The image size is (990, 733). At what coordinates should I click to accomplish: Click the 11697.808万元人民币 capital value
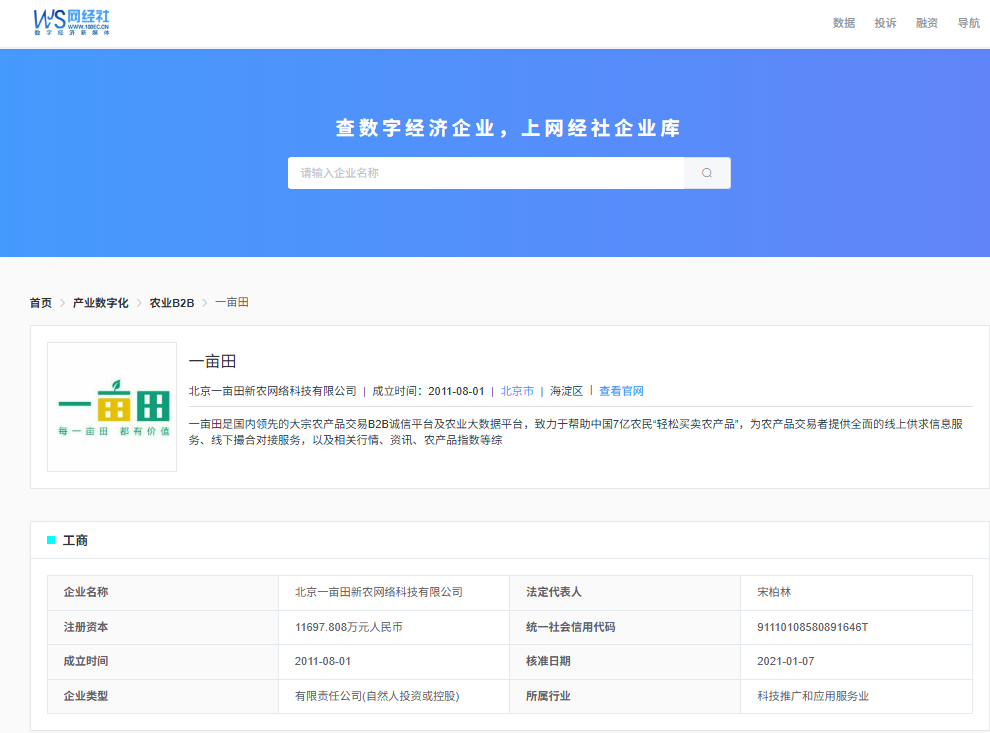coord(349,627)
